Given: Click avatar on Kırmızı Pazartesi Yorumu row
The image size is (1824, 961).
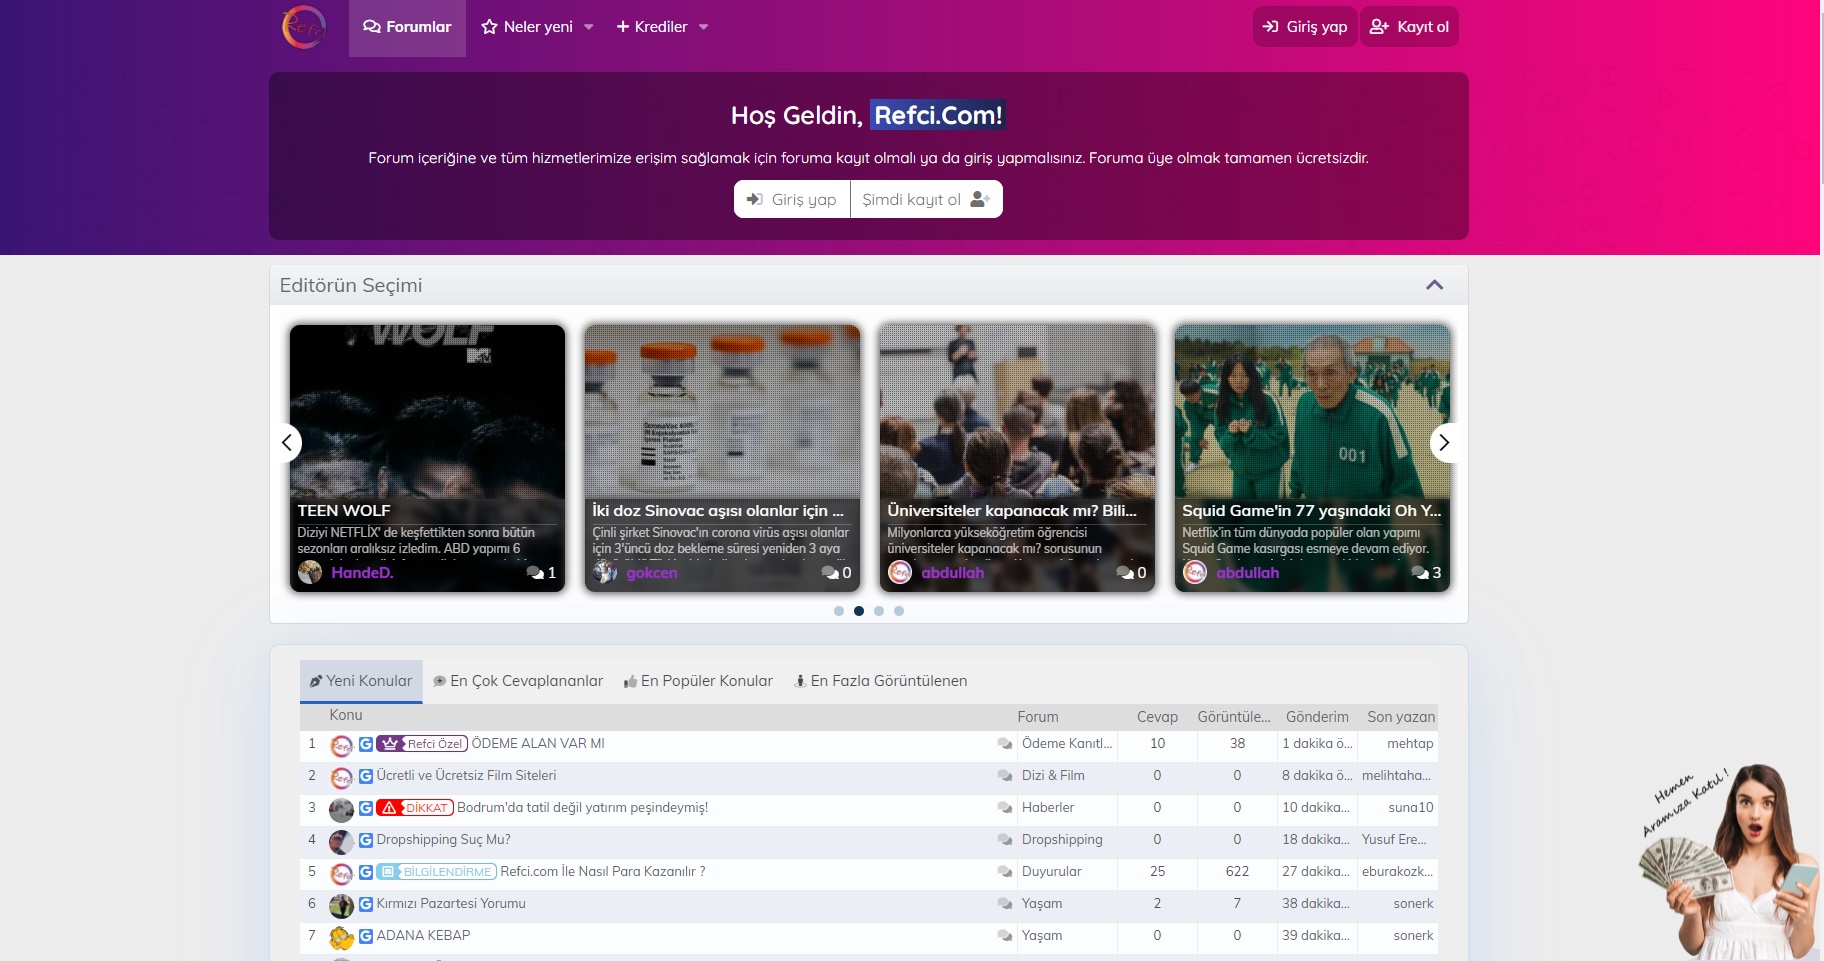Looking at the screenshot, I should (342, 906).
